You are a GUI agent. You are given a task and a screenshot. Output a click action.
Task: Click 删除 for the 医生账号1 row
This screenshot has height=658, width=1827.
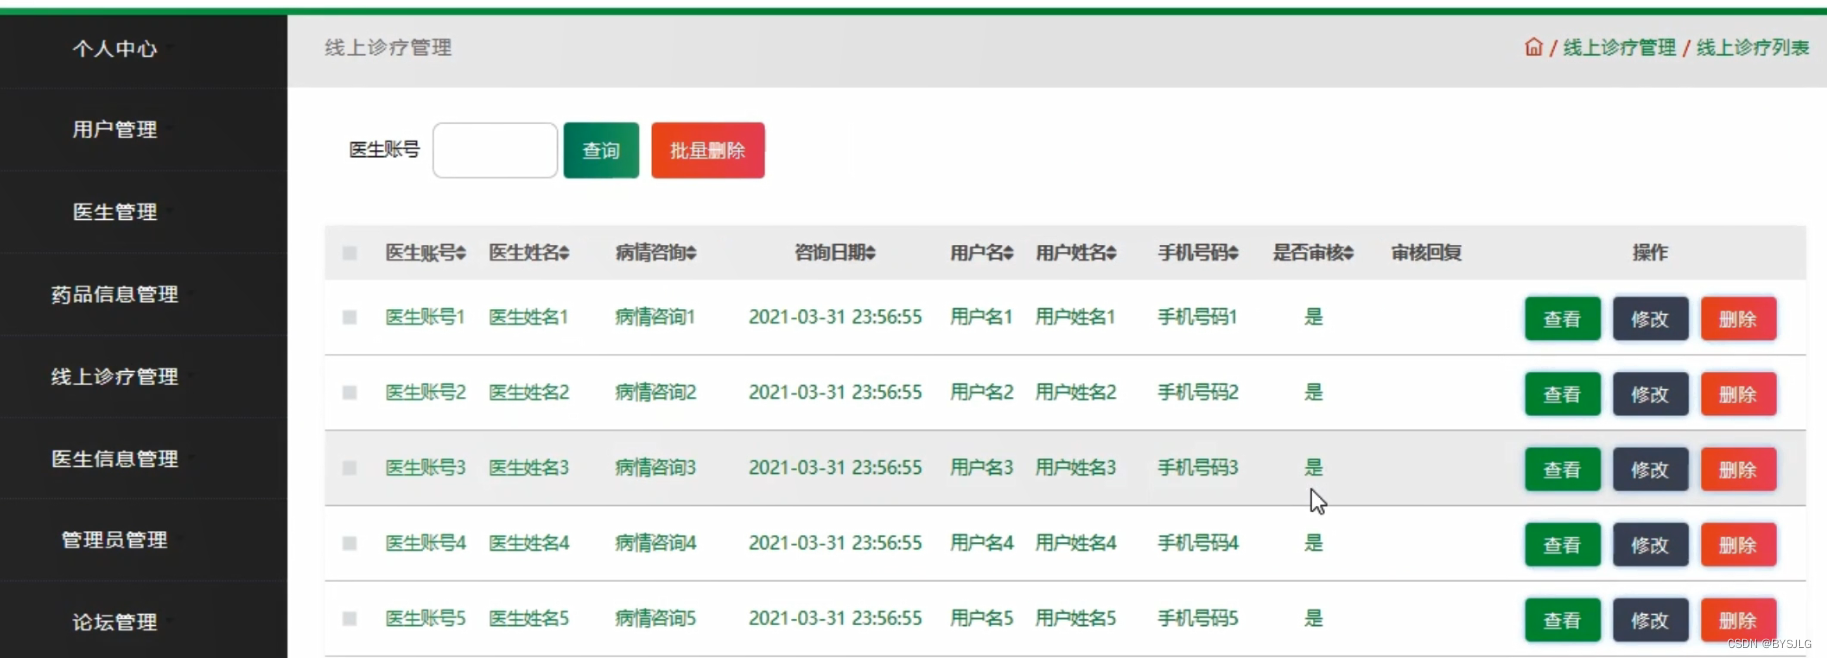pyautogui.click(x=1738, y=319)
